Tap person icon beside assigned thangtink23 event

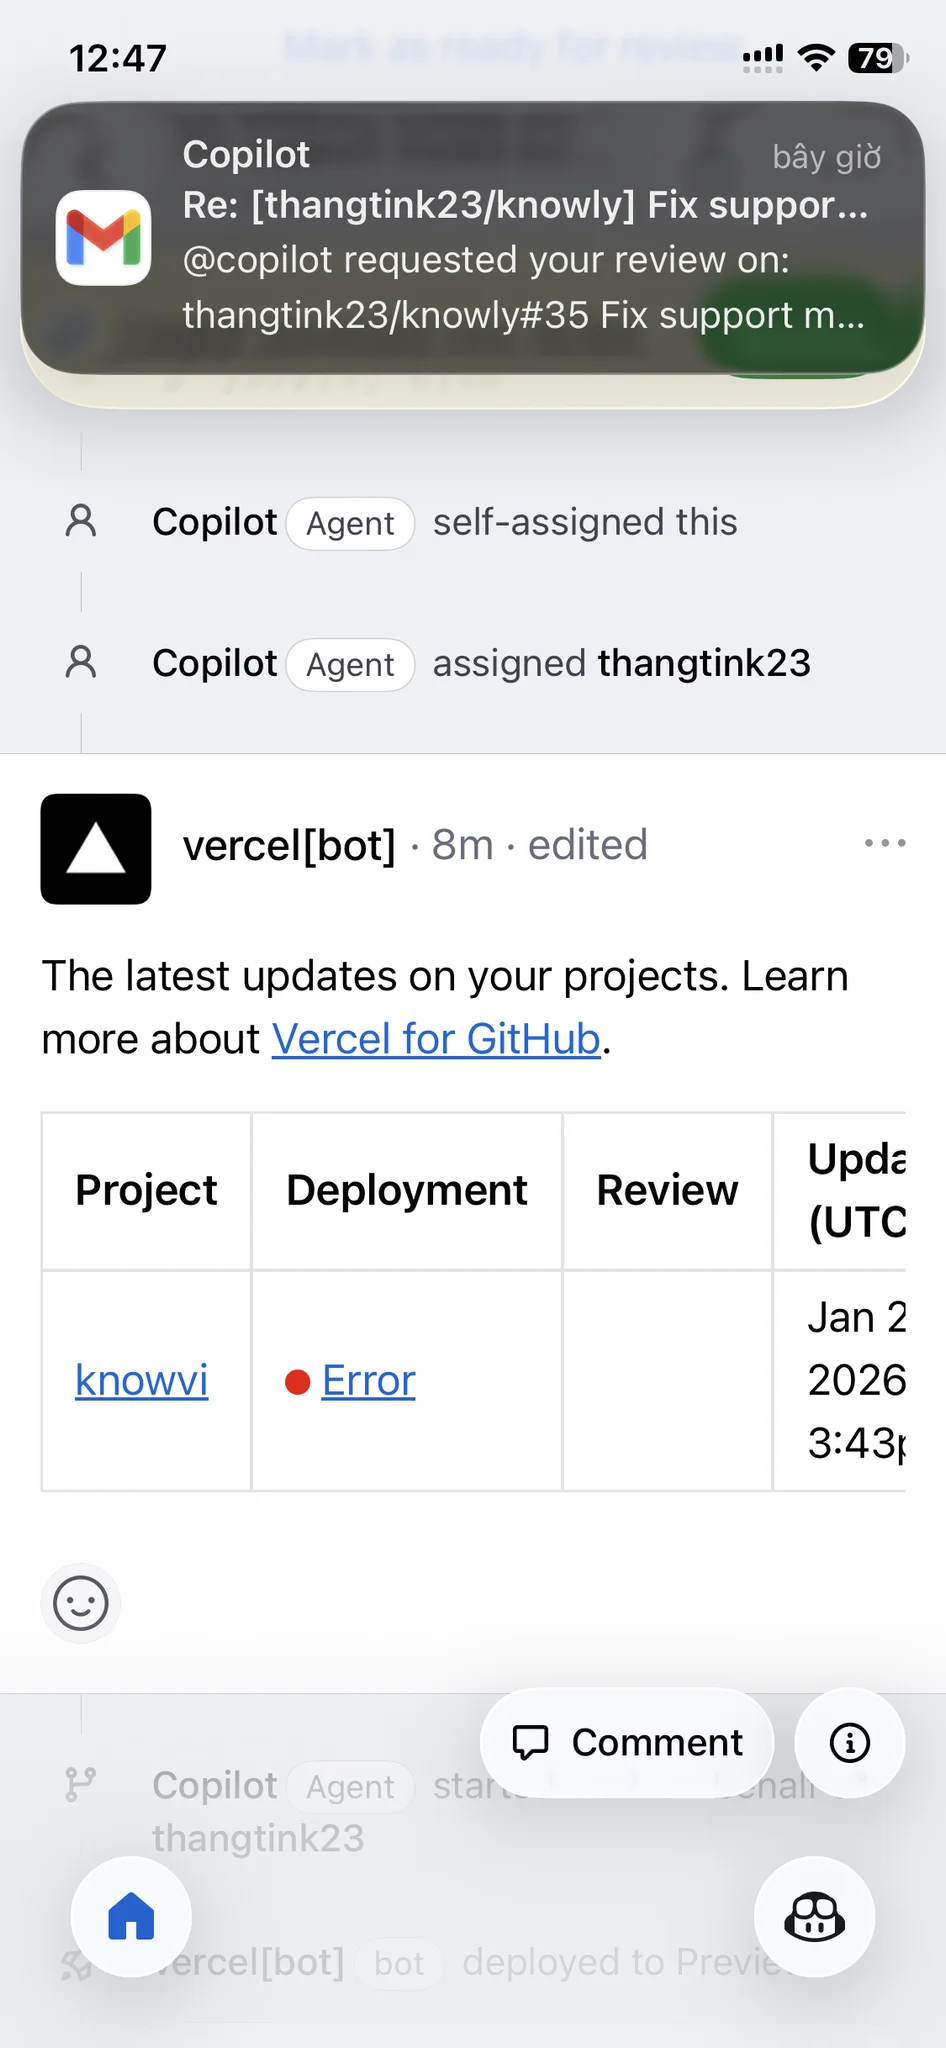(81, 663)
